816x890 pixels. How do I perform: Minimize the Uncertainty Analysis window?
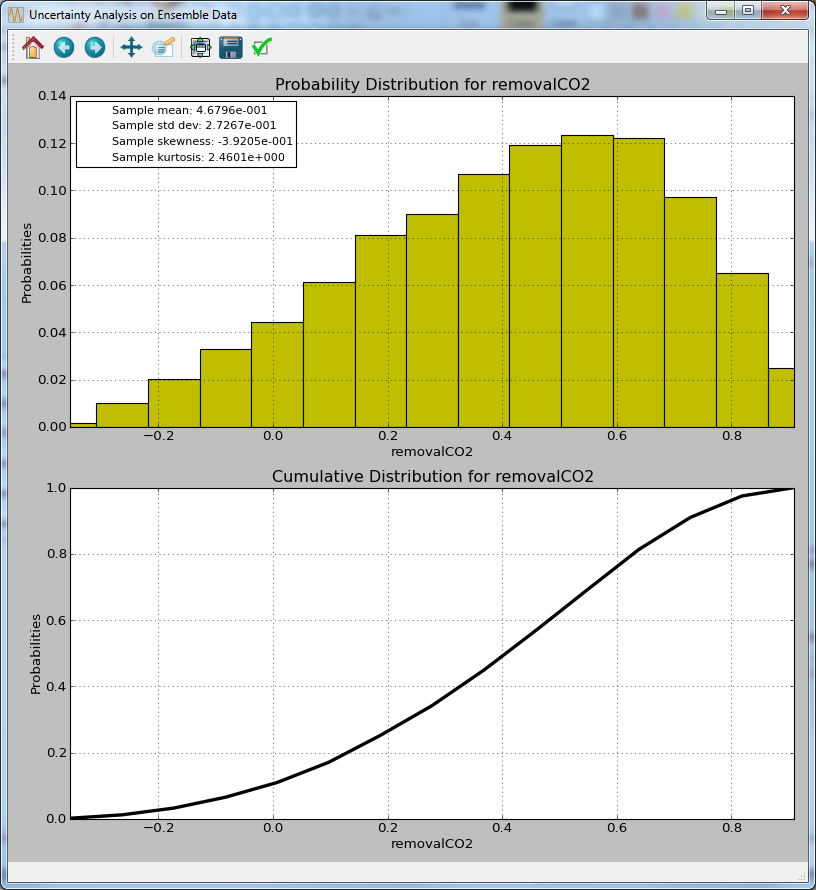pos(722,11)
